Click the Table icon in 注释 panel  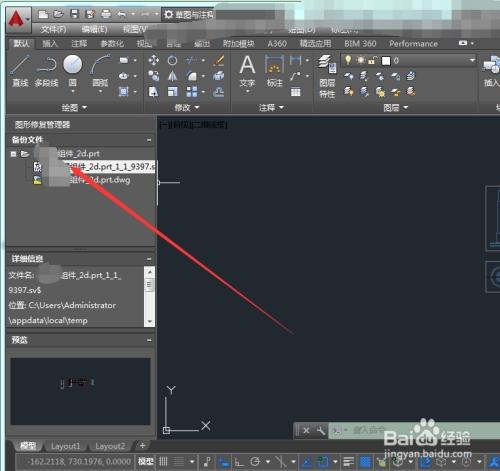(295, 92)
